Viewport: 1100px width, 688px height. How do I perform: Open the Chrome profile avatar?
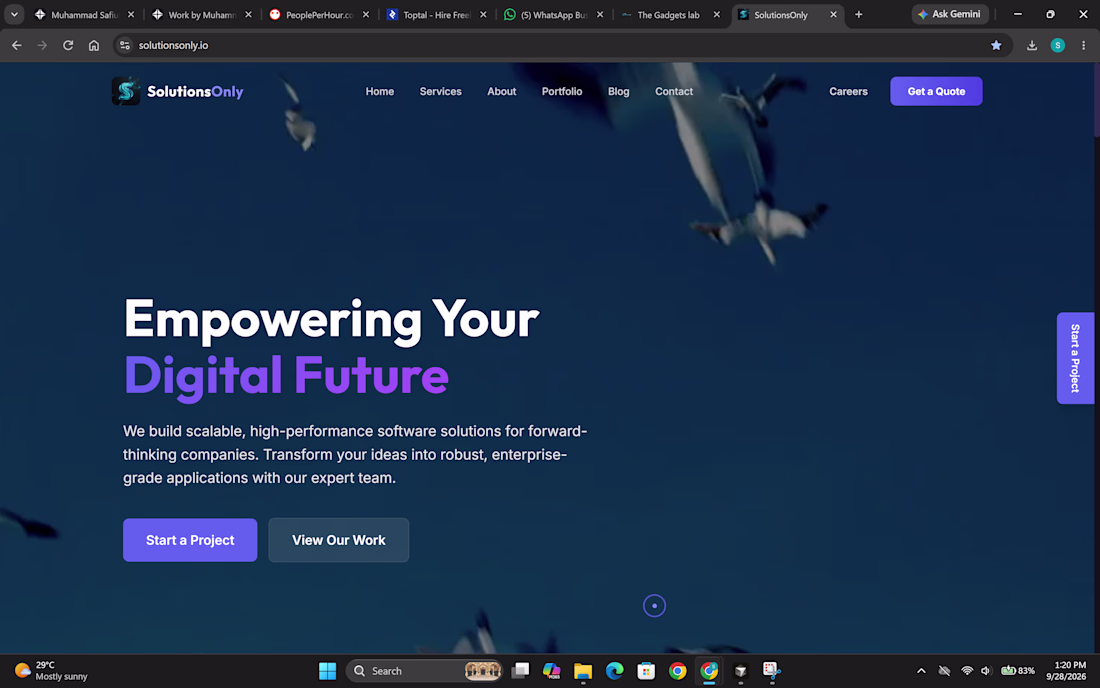coord(1058,45)
